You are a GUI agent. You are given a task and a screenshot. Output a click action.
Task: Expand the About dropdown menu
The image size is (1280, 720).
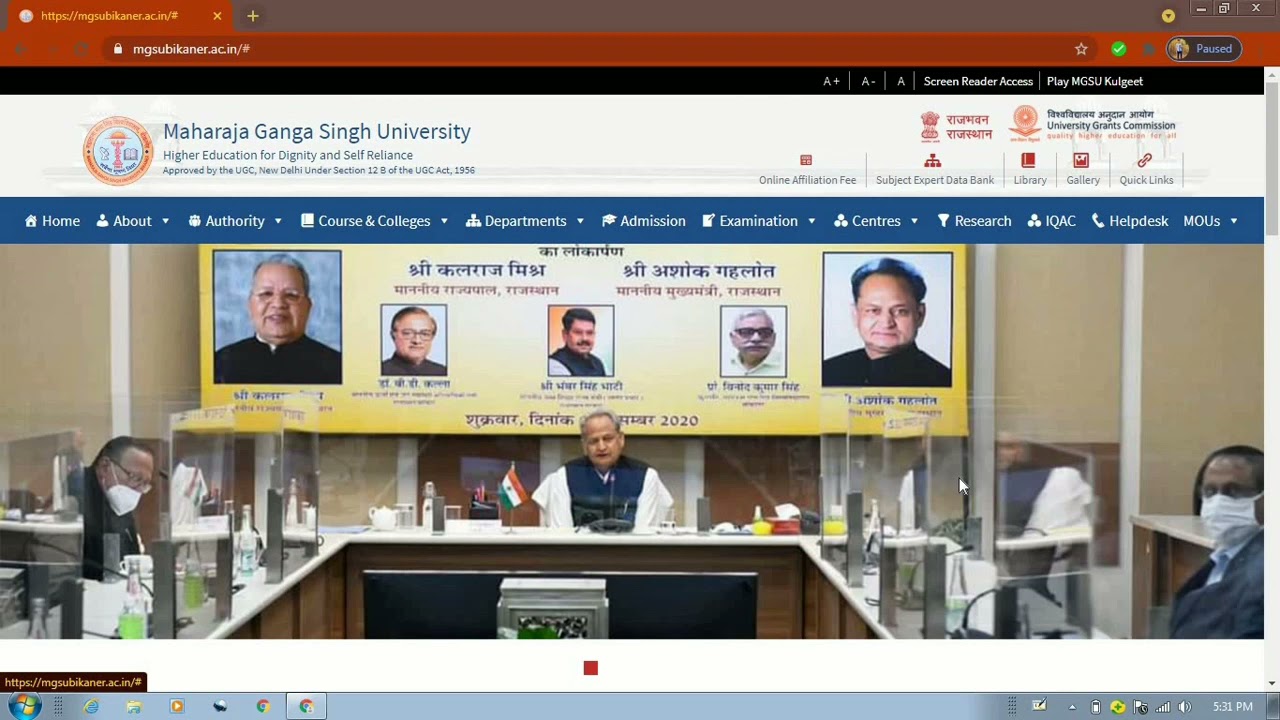point(133,221)
